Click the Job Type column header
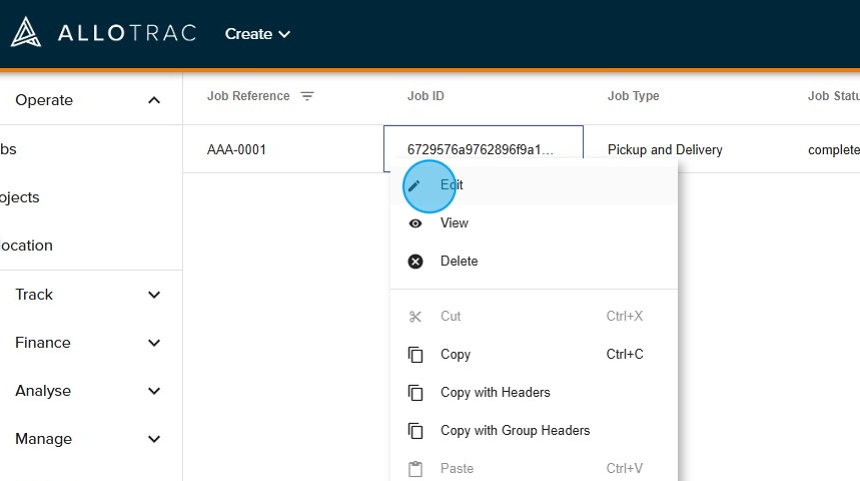The height and width of the screenshot is (481, 860). [x=633, y=96]
